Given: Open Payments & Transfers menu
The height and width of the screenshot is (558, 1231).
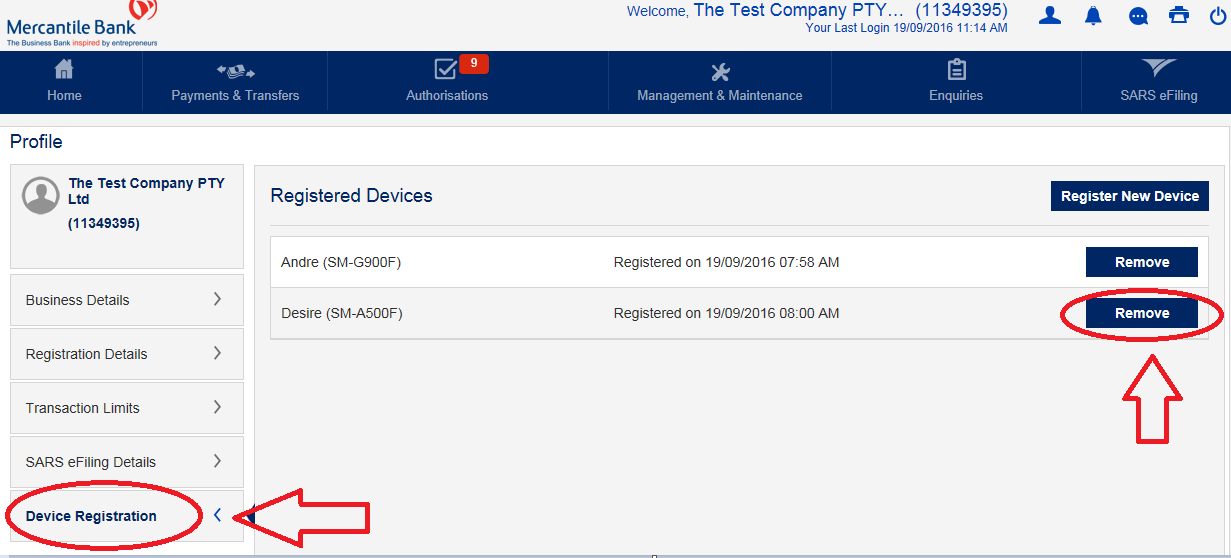Looking at the screenshot, I should 235,82.
